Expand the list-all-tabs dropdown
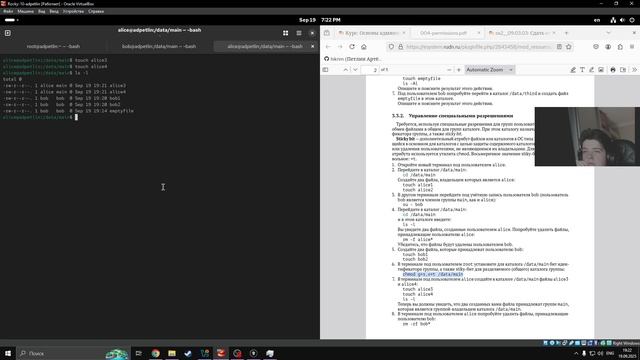Screen dimensions: 640x360 pyautogui.click(x=608, y=33)
